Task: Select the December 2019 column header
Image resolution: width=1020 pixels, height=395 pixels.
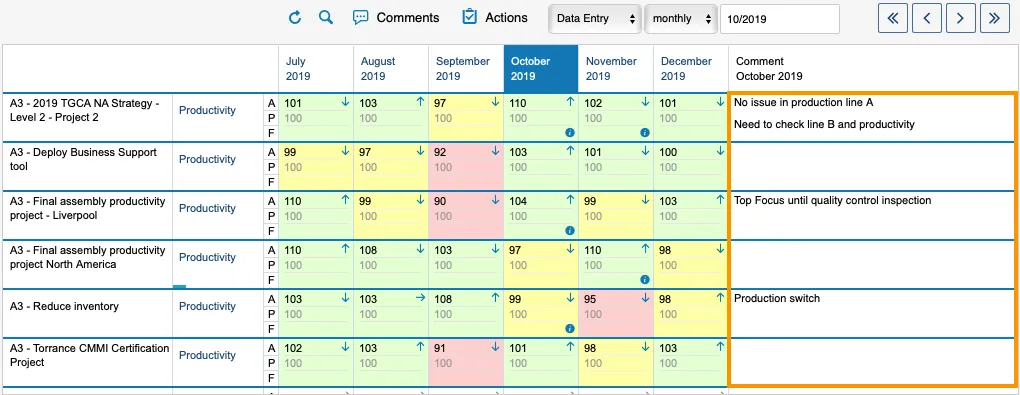Action: point(690,68)
